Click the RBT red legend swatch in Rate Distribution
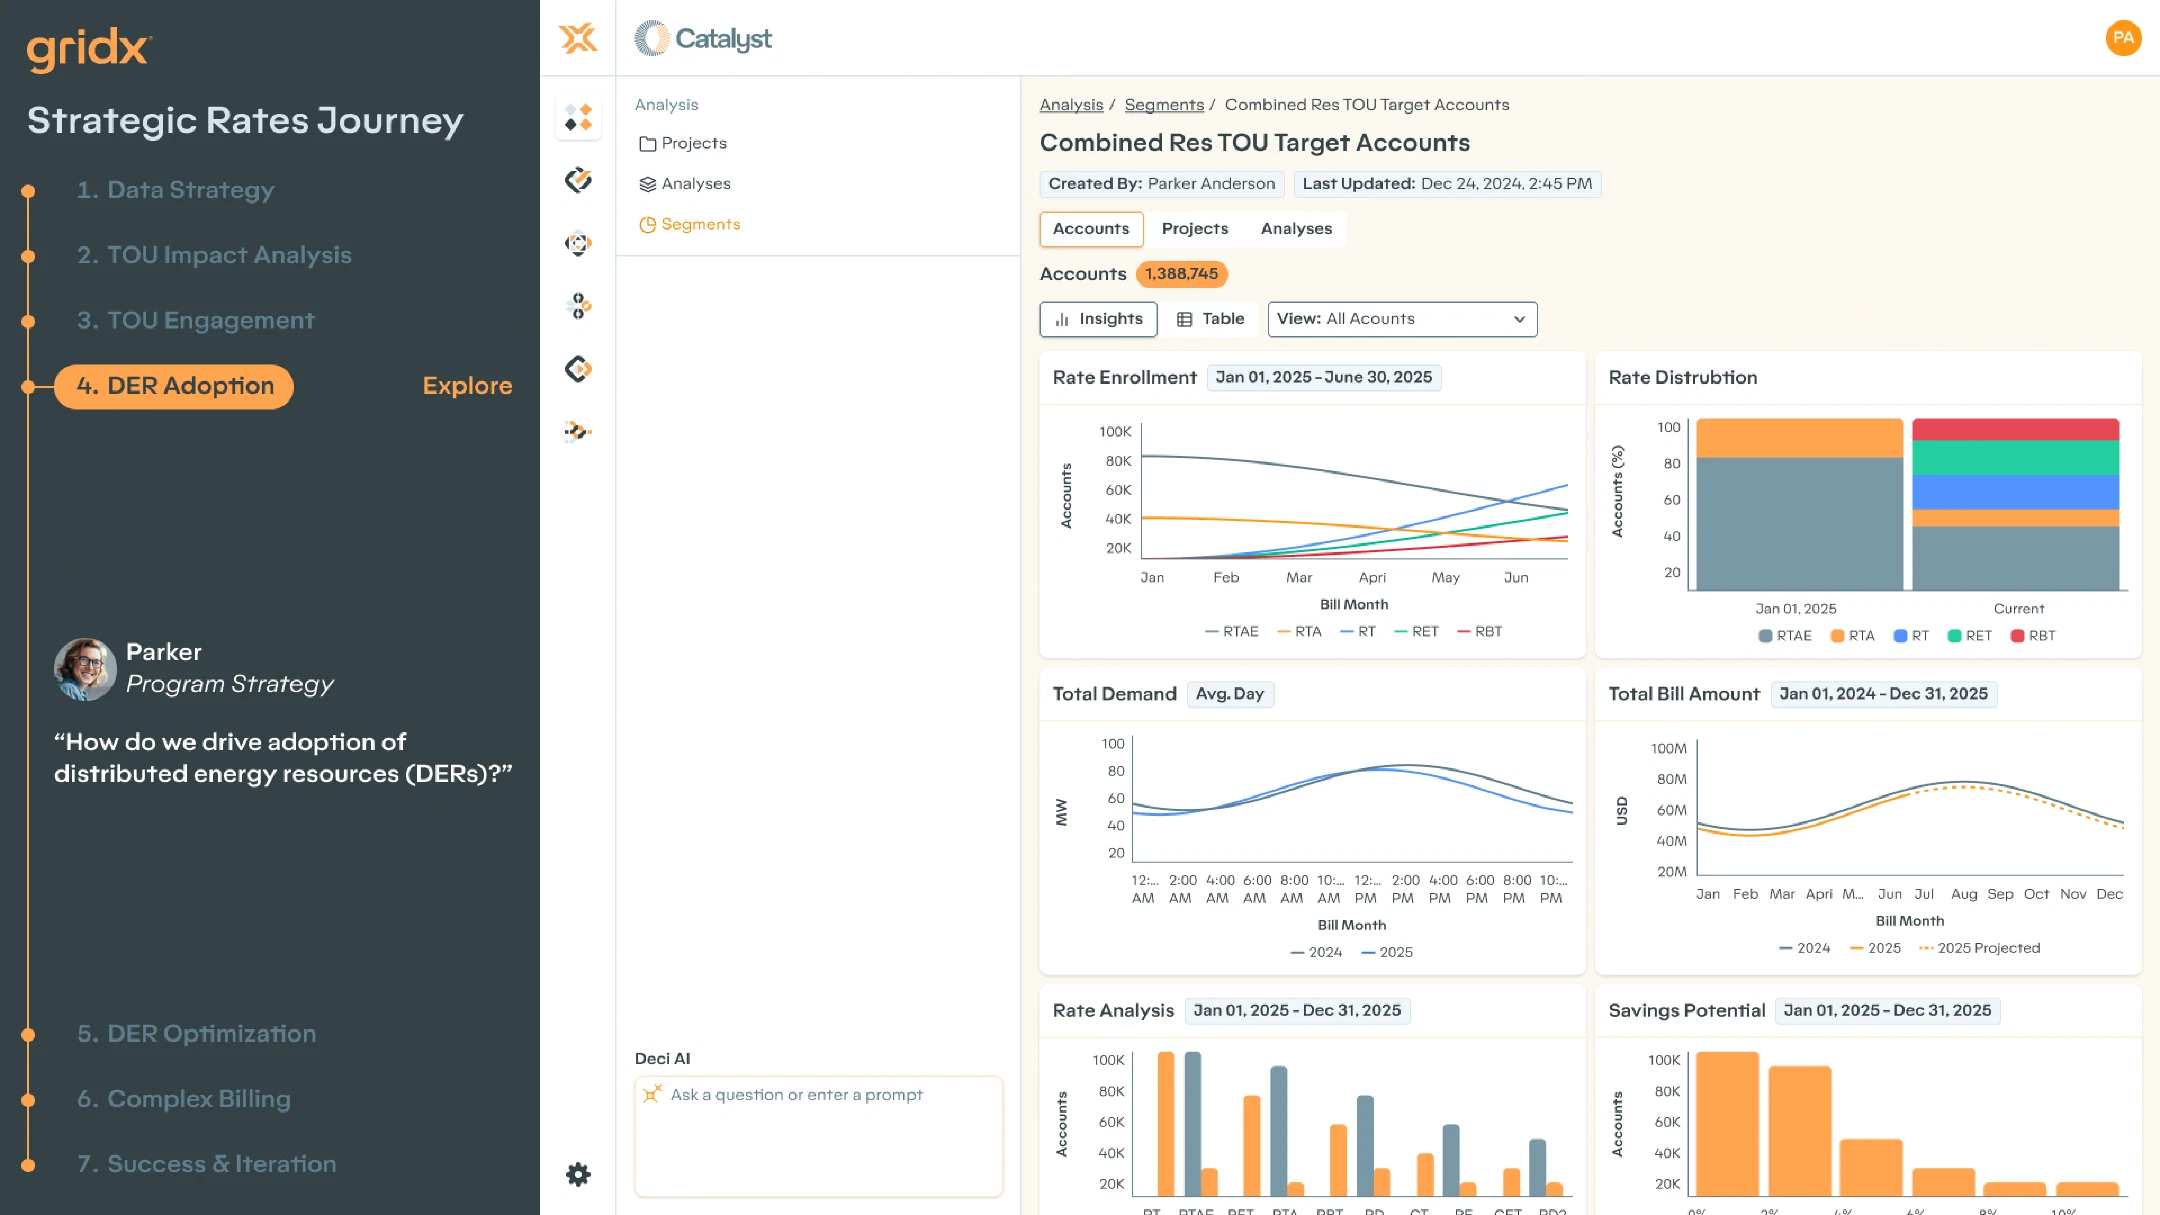 (2017, 636)
